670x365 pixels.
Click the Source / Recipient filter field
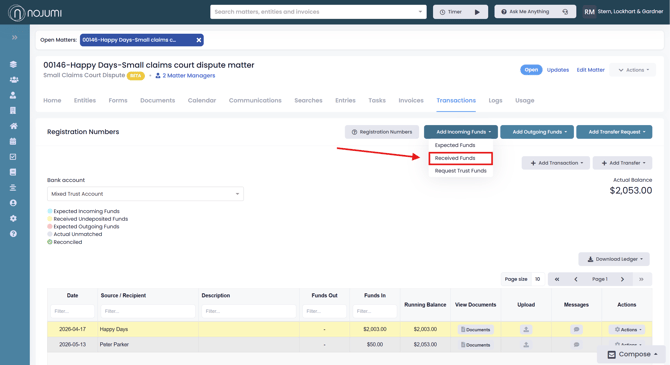[x=148, y=311]
